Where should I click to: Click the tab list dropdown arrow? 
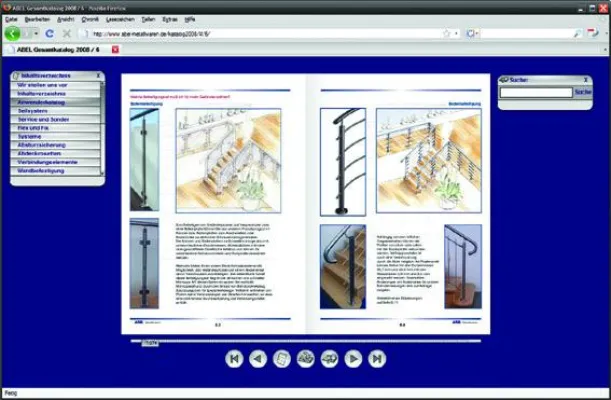click(605, 50)
